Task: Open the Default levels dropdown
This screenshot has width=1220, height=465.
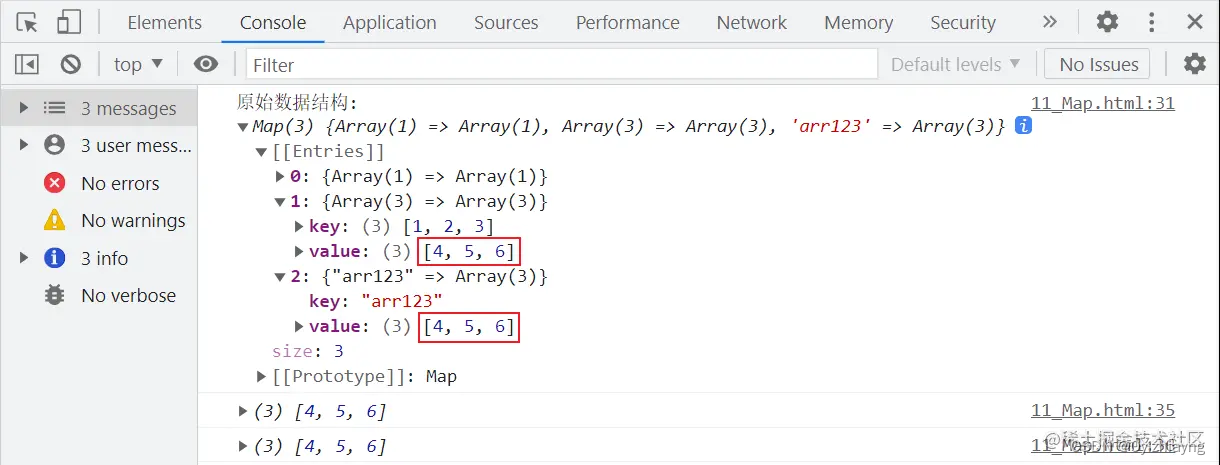Action: (x=955, y=64)
